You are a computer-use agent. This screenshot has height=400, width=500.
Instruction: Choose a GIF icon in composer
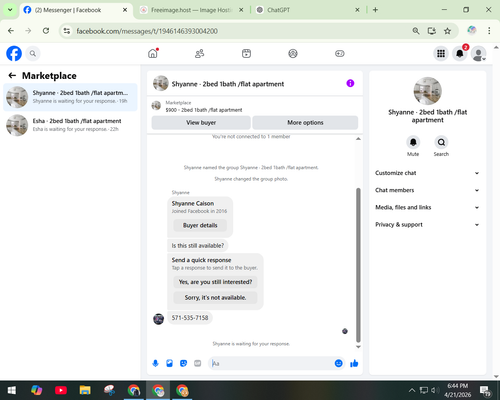(198, 363)
